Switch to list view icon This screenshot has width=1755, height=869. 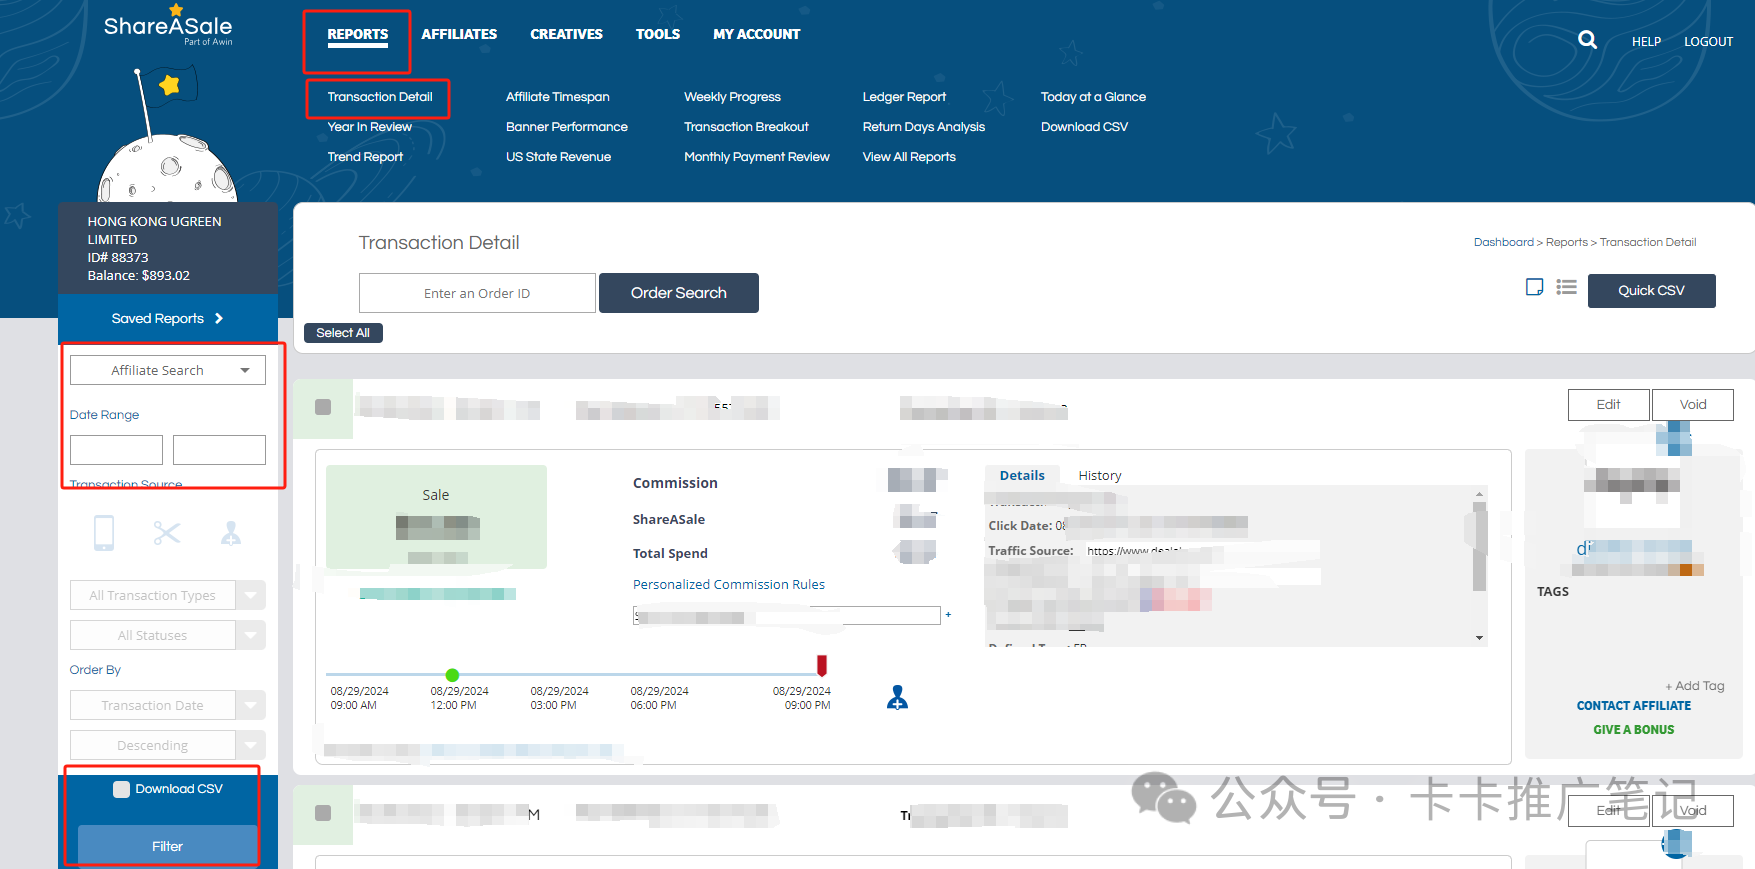coord(1566,288)
